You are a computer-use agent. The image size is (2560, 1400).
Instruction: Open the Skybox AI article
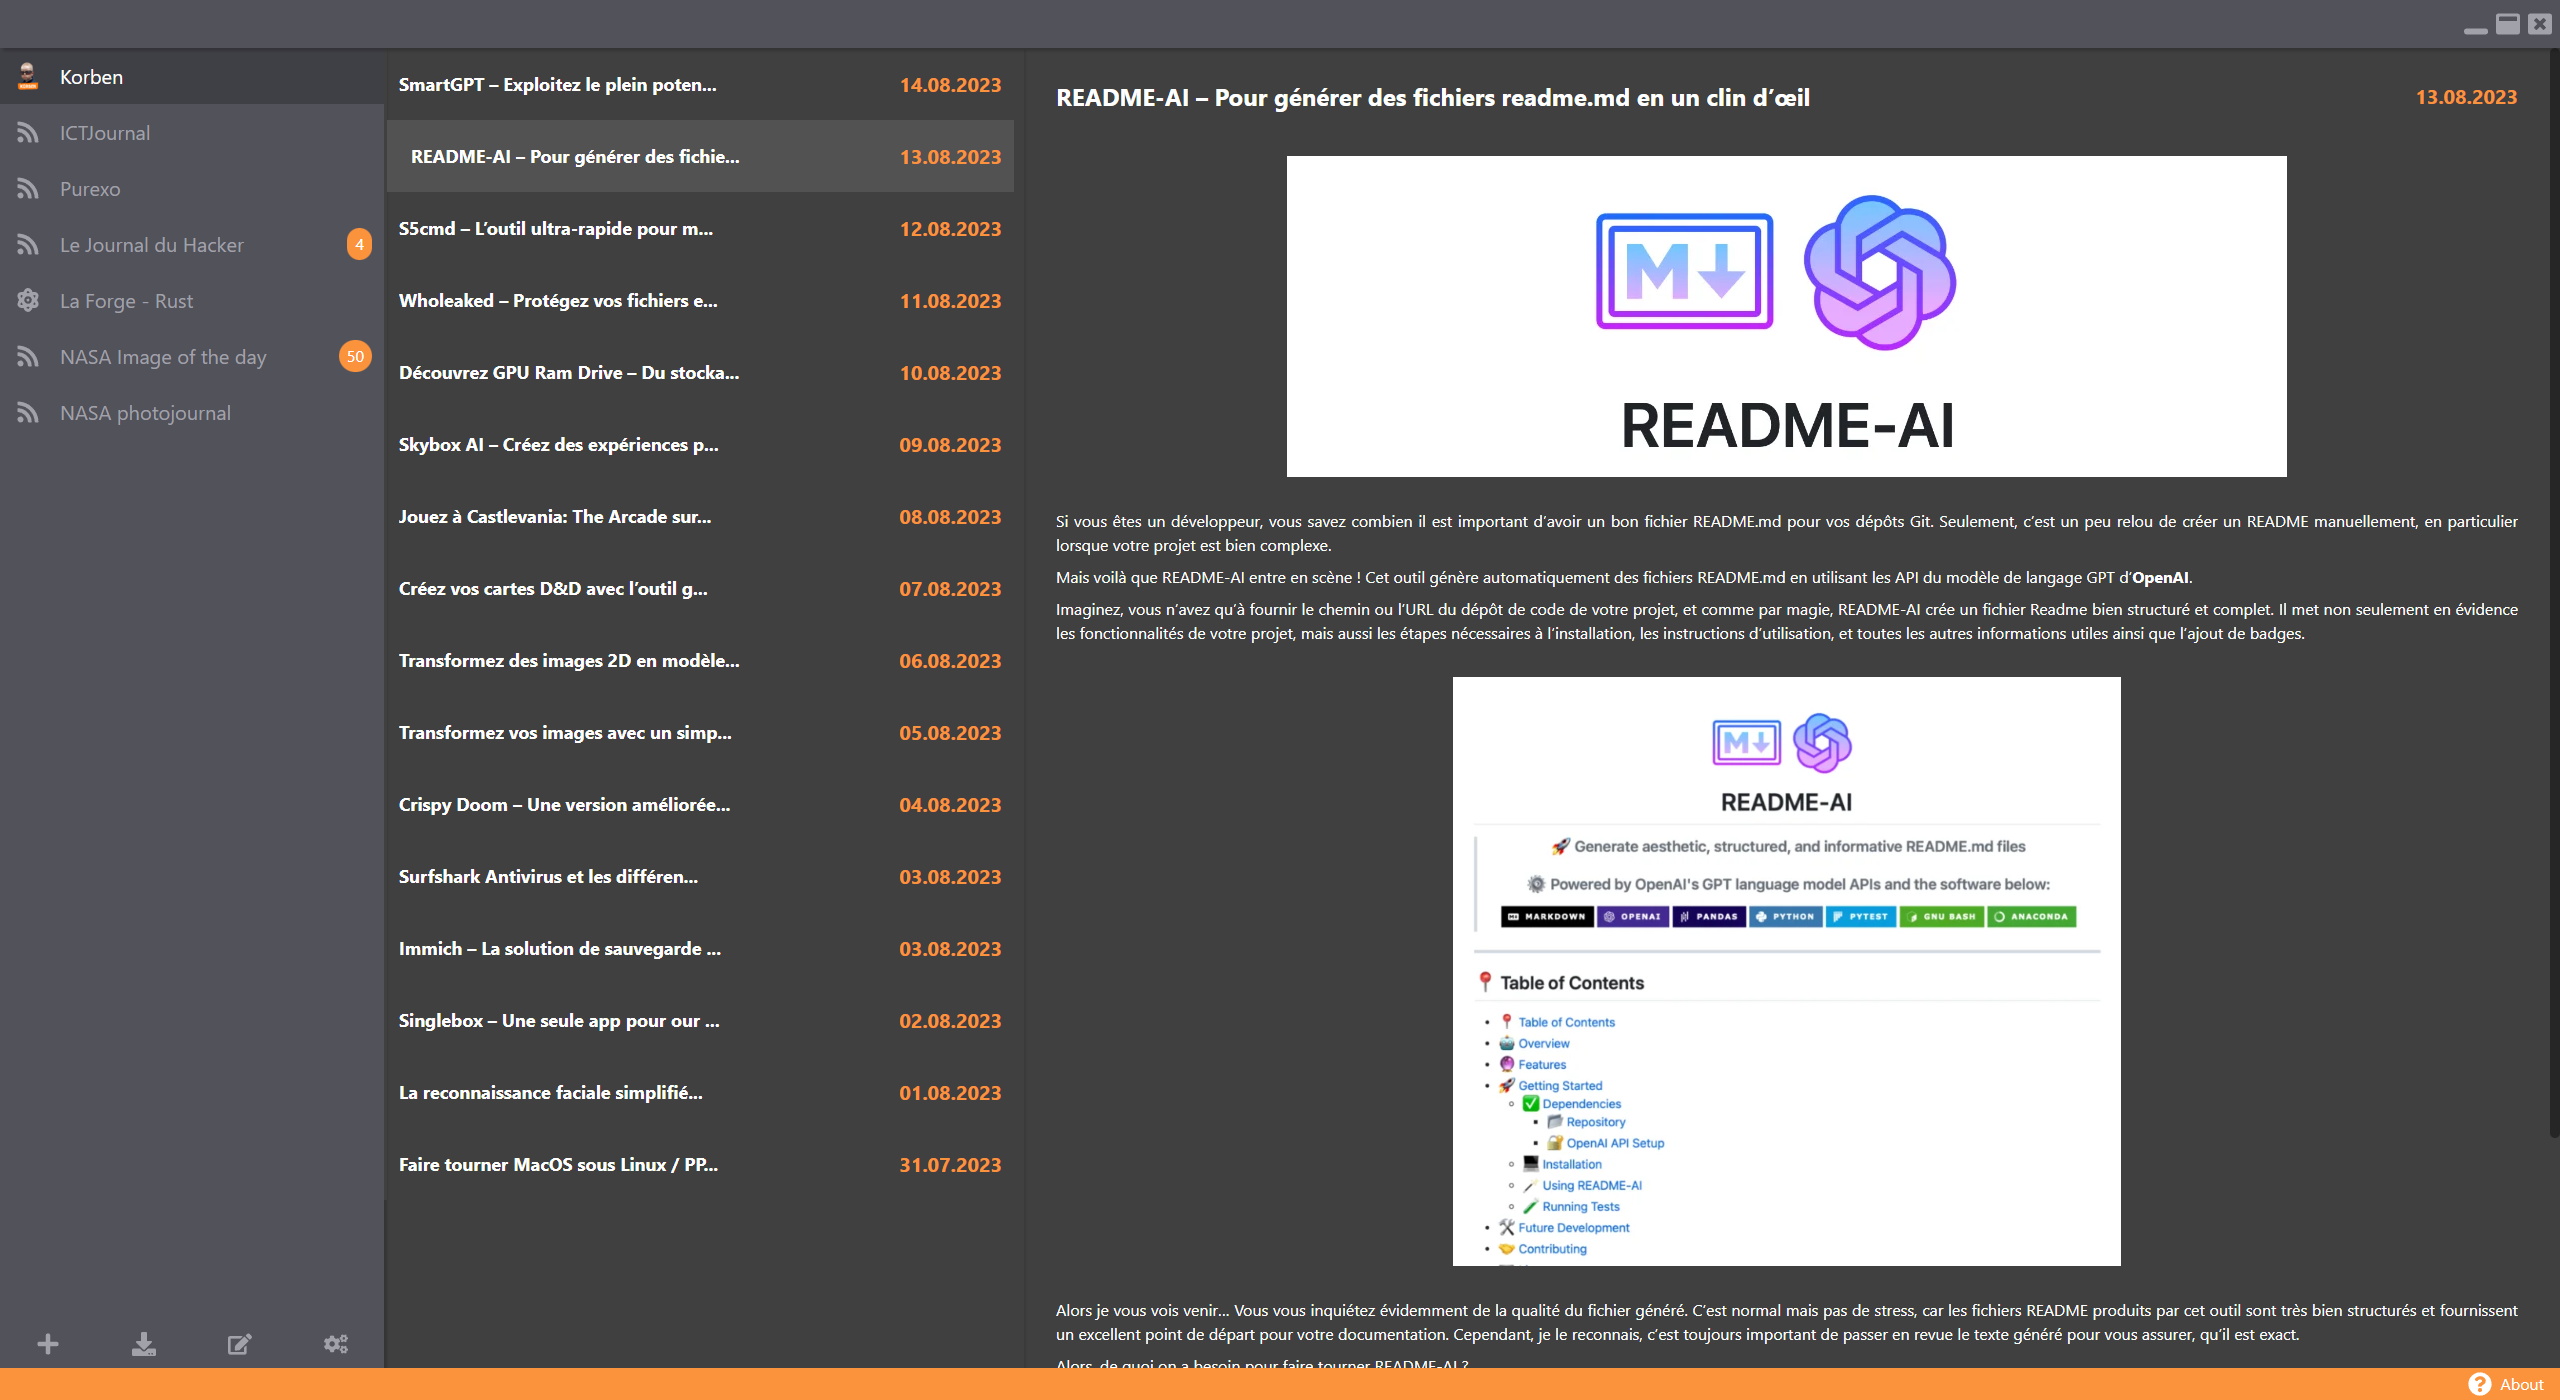(x=700, y=445)
